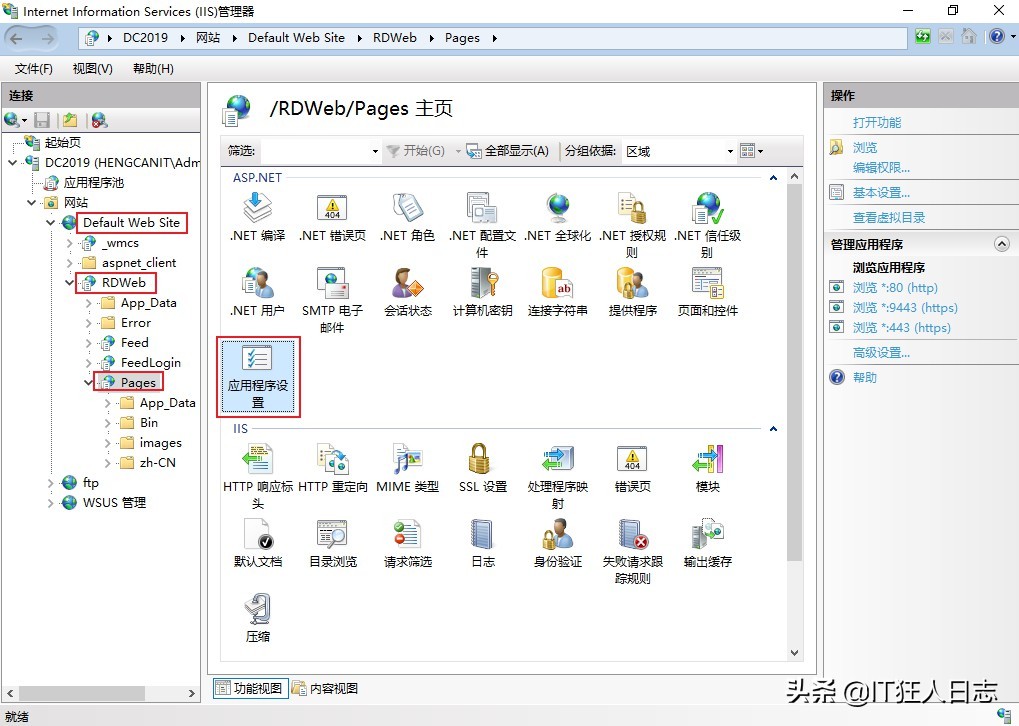Click the 打开功能 action link

(877, 123)
